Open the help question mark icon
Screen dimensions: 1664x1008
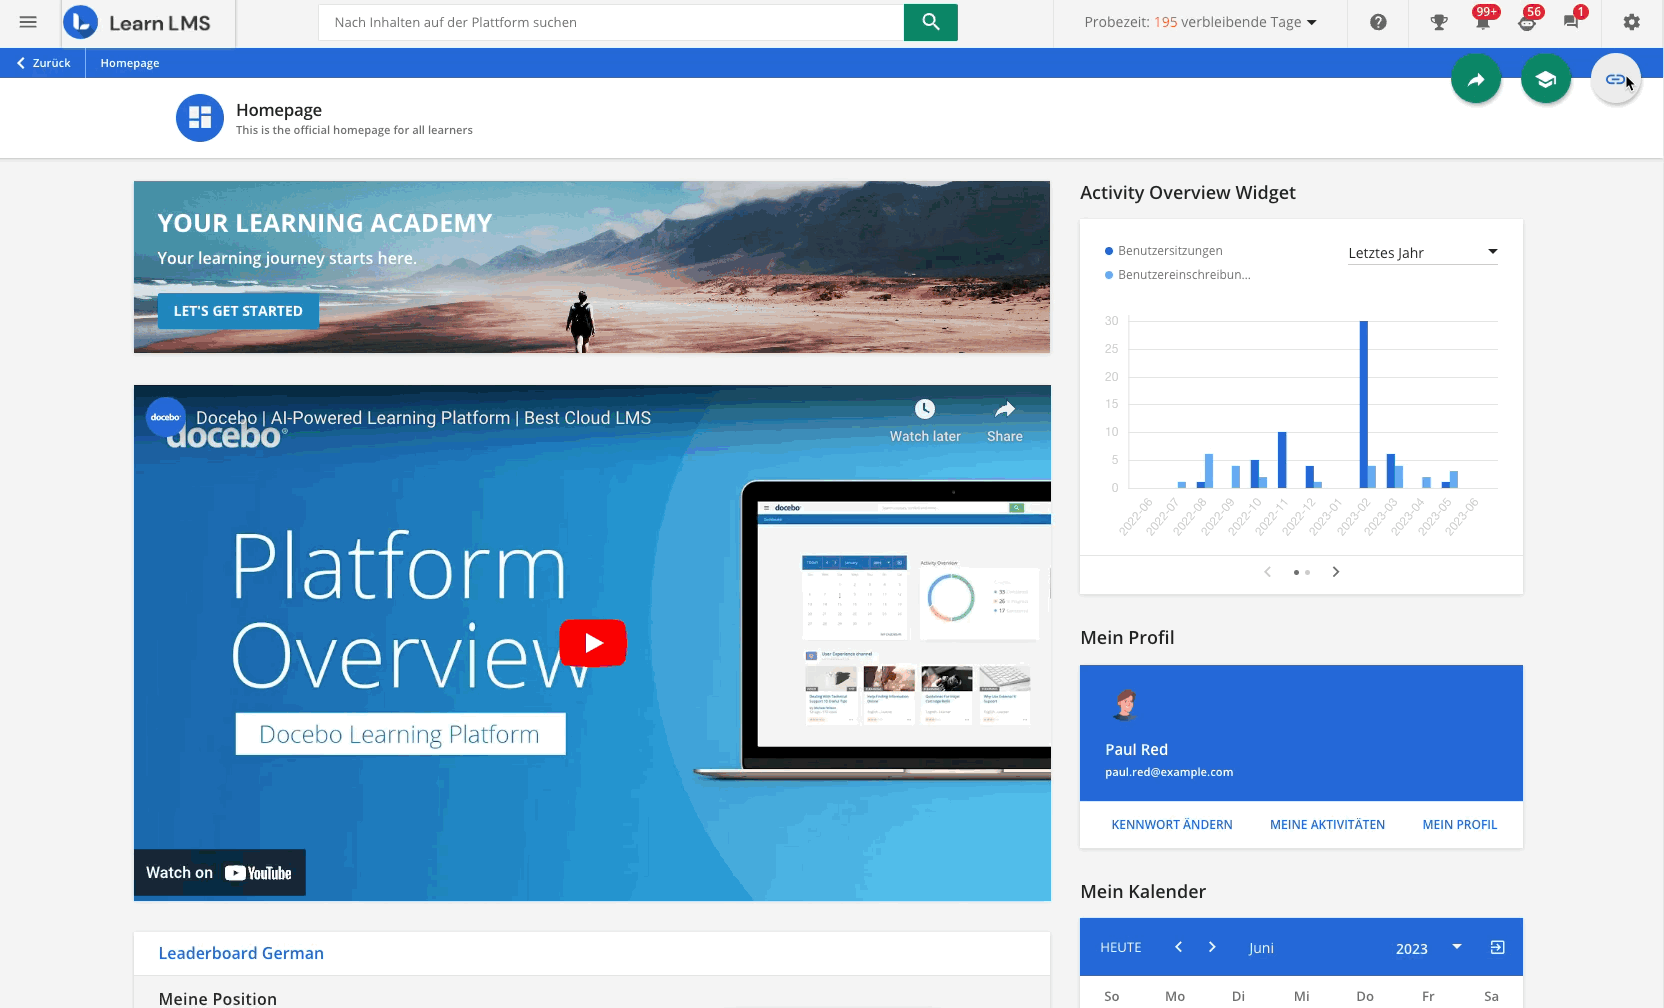click(1378, 22)
